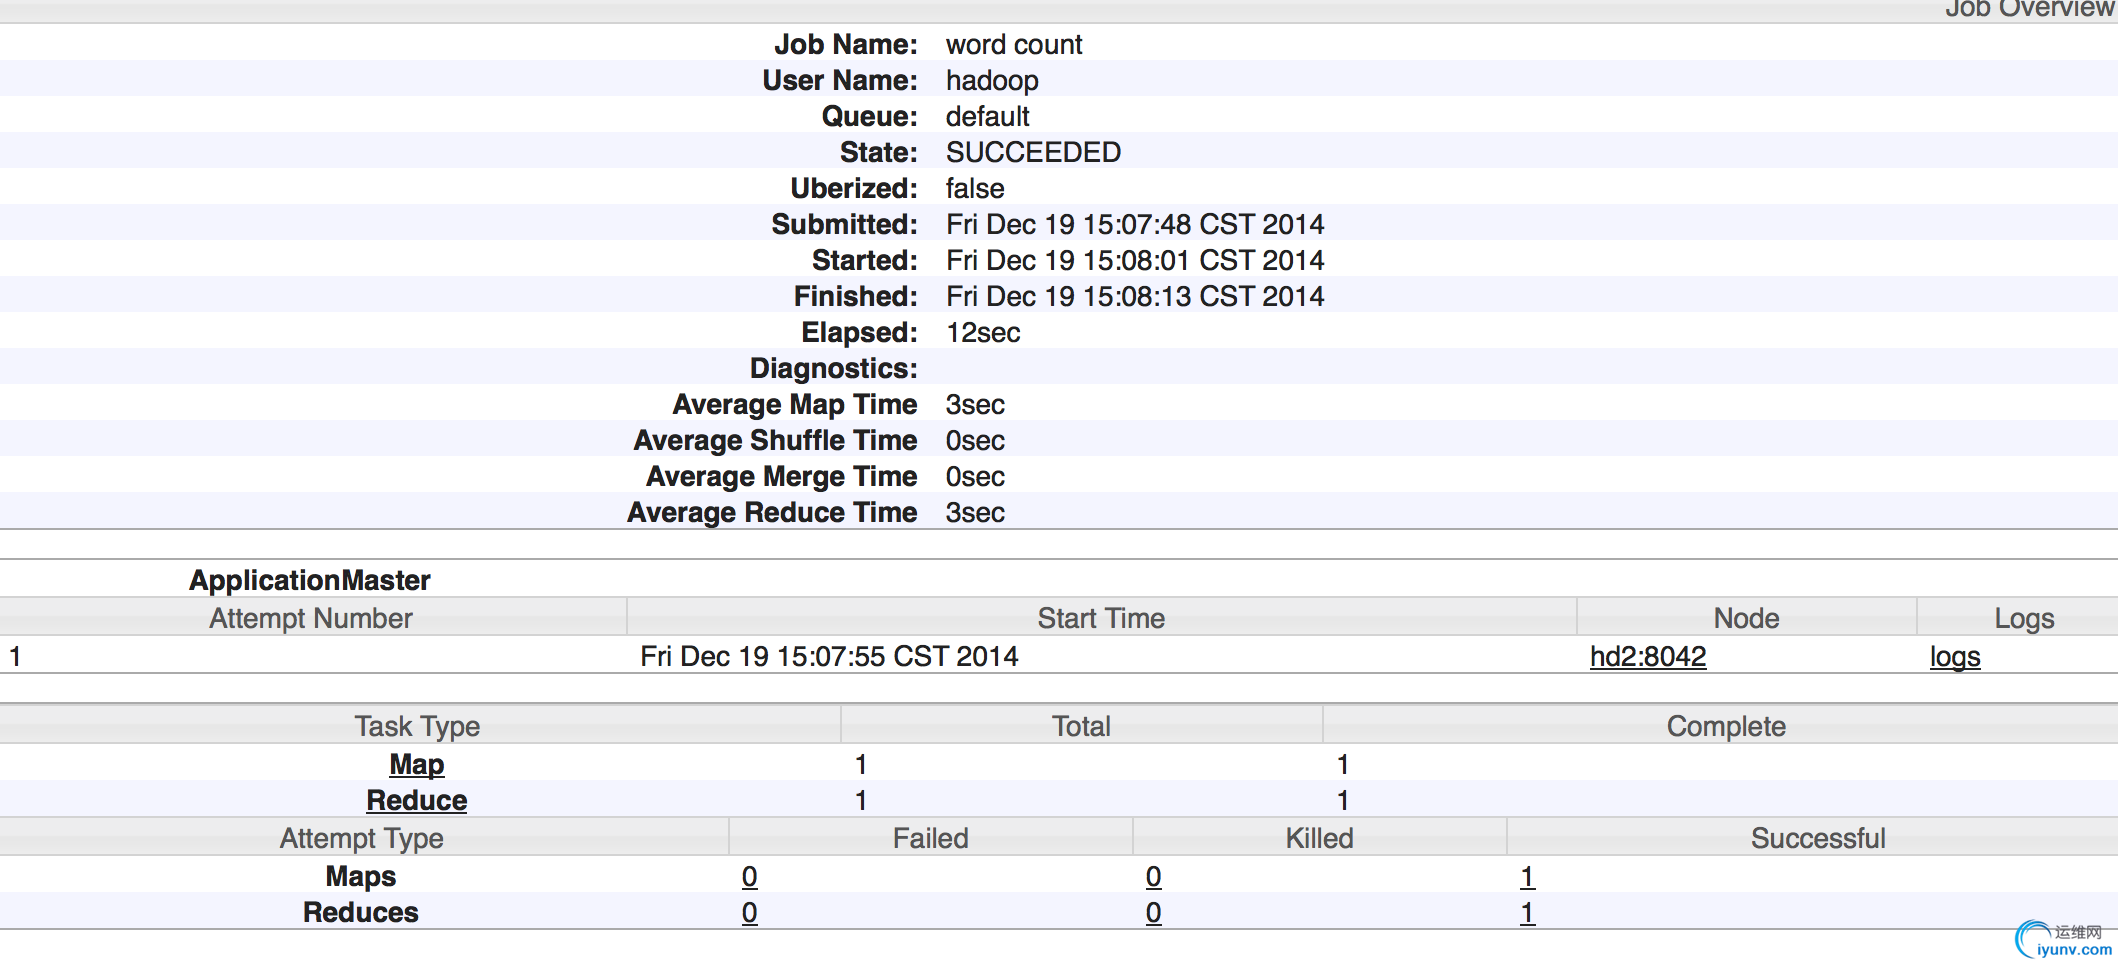Select the queue value 'default'
2118x966 pixels.
987,117
